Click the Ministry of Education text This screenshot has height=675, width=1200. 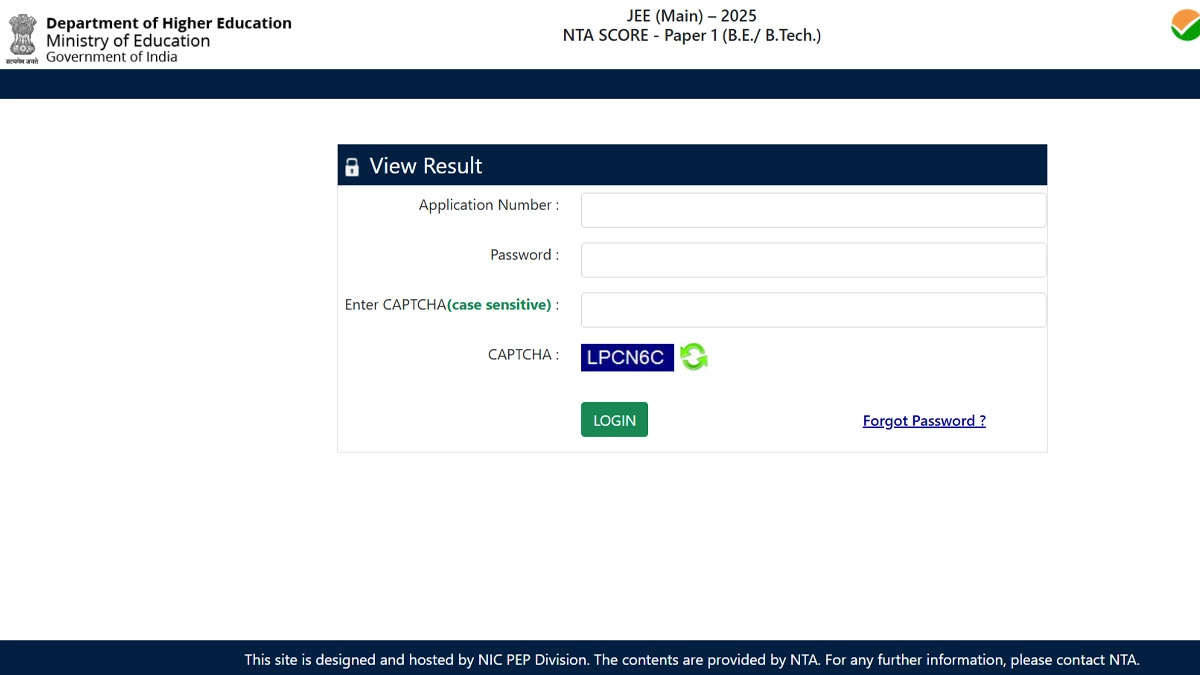128,41
